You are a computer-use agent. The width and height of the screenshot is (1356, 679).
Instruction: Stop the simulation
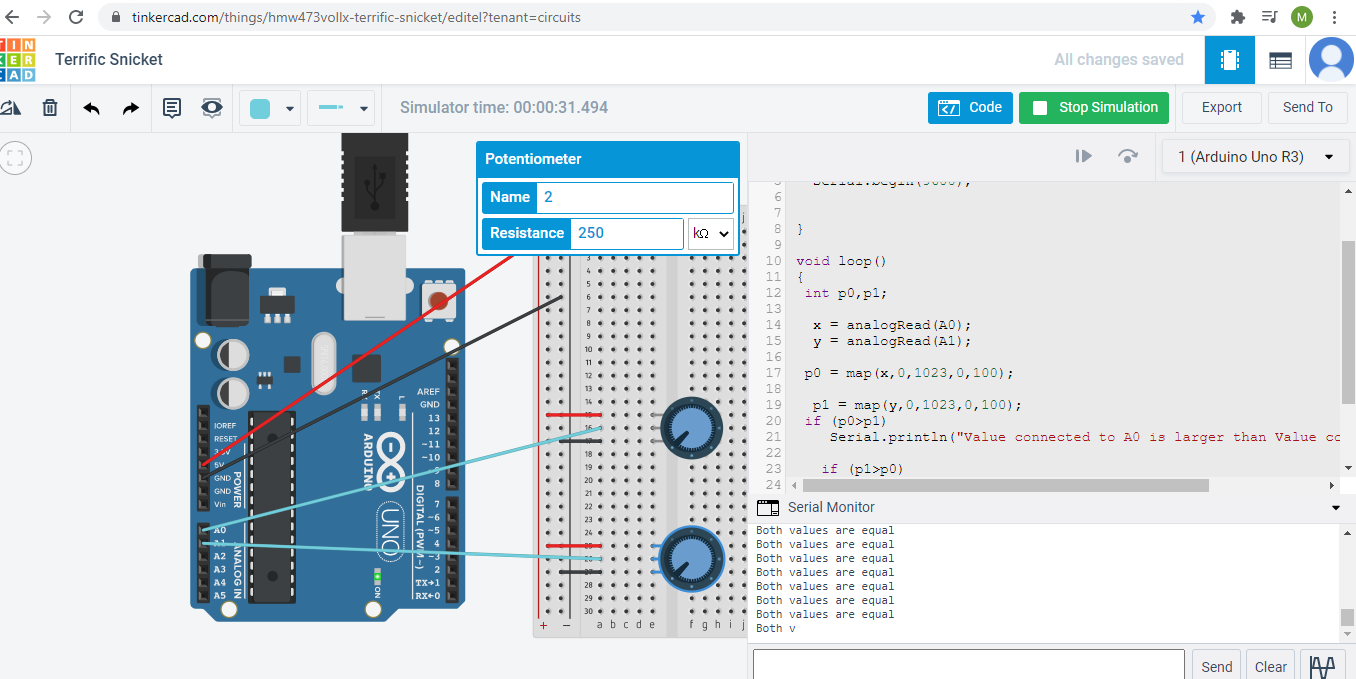(1094, 108)
